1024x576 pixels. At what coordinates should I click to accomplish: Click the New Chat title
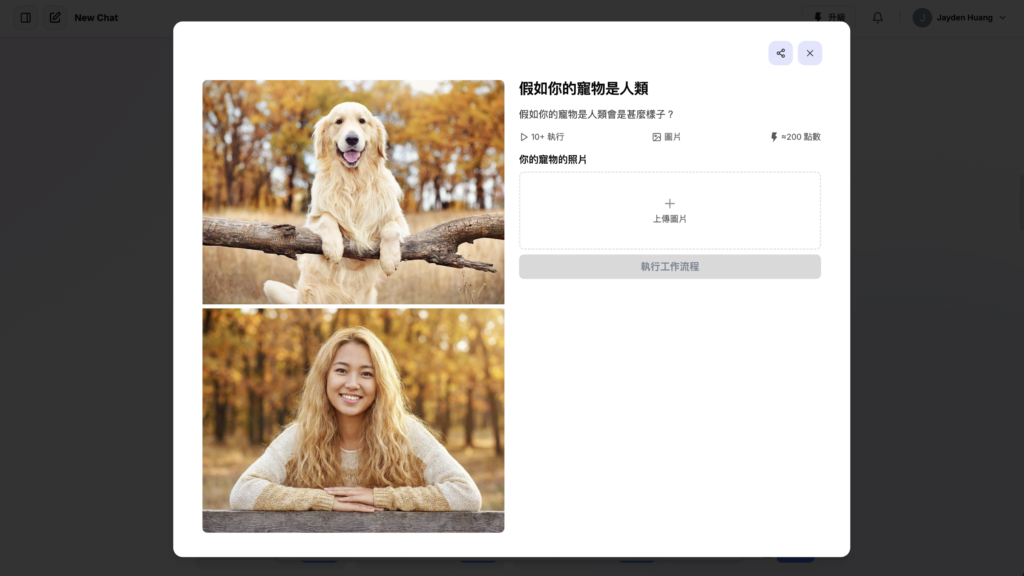[x=96, y=18]
